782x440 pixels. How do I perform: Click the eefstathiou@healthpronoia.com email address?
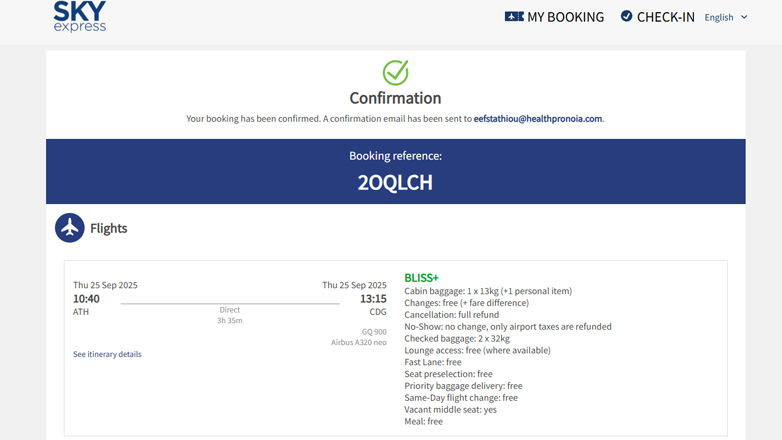[x=538, y=119]
